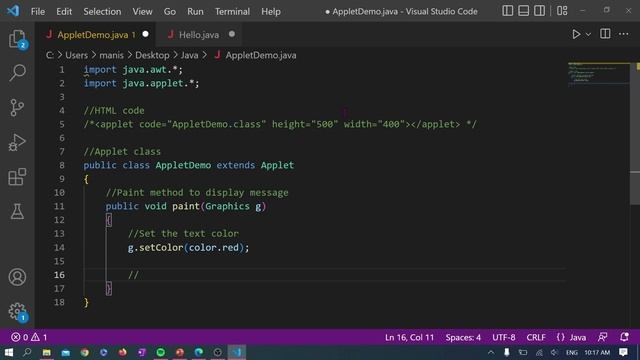Run the Java file with play button

click(x=576, y=34)
